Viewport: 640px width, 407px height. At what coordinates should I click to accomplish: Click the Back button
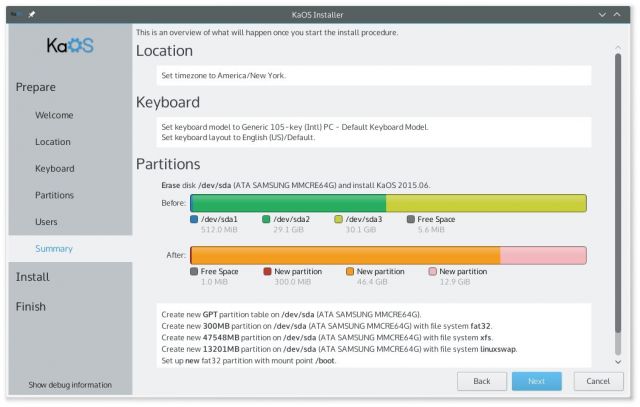(482, 381)
